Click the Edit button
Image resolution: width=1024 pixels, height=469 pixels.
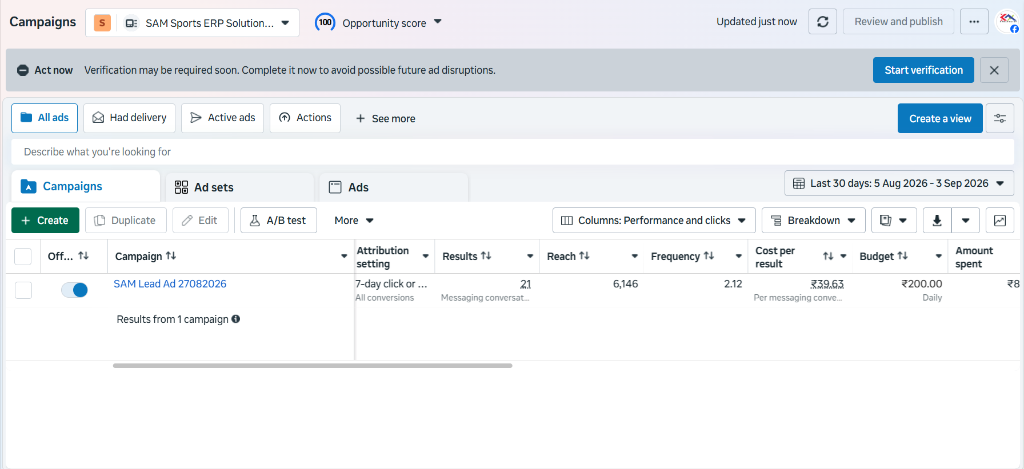click(x=200, y=220)
